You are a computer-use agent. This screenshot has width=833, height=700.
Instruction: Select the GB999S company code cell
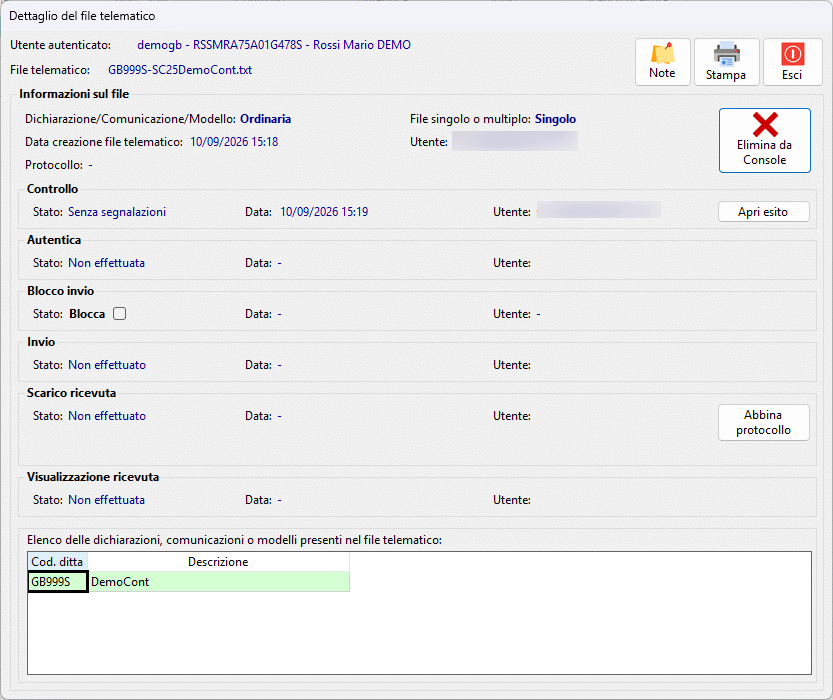pos(57,582)
